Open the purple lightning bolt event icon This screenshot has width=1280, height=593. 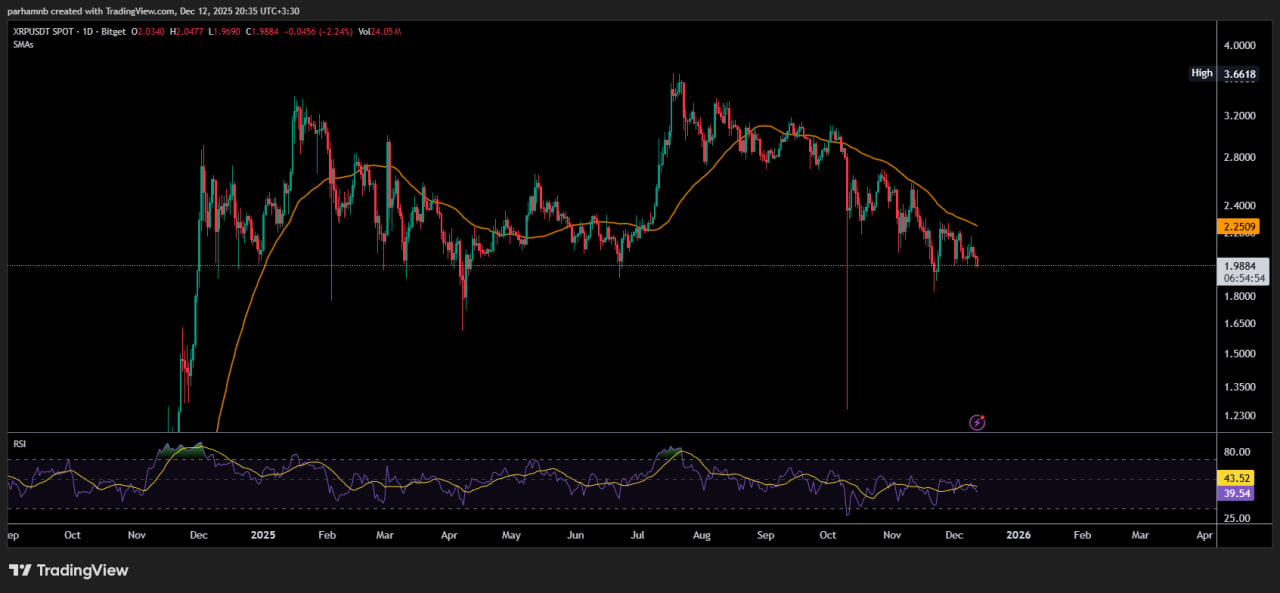(x=978, y=423)
